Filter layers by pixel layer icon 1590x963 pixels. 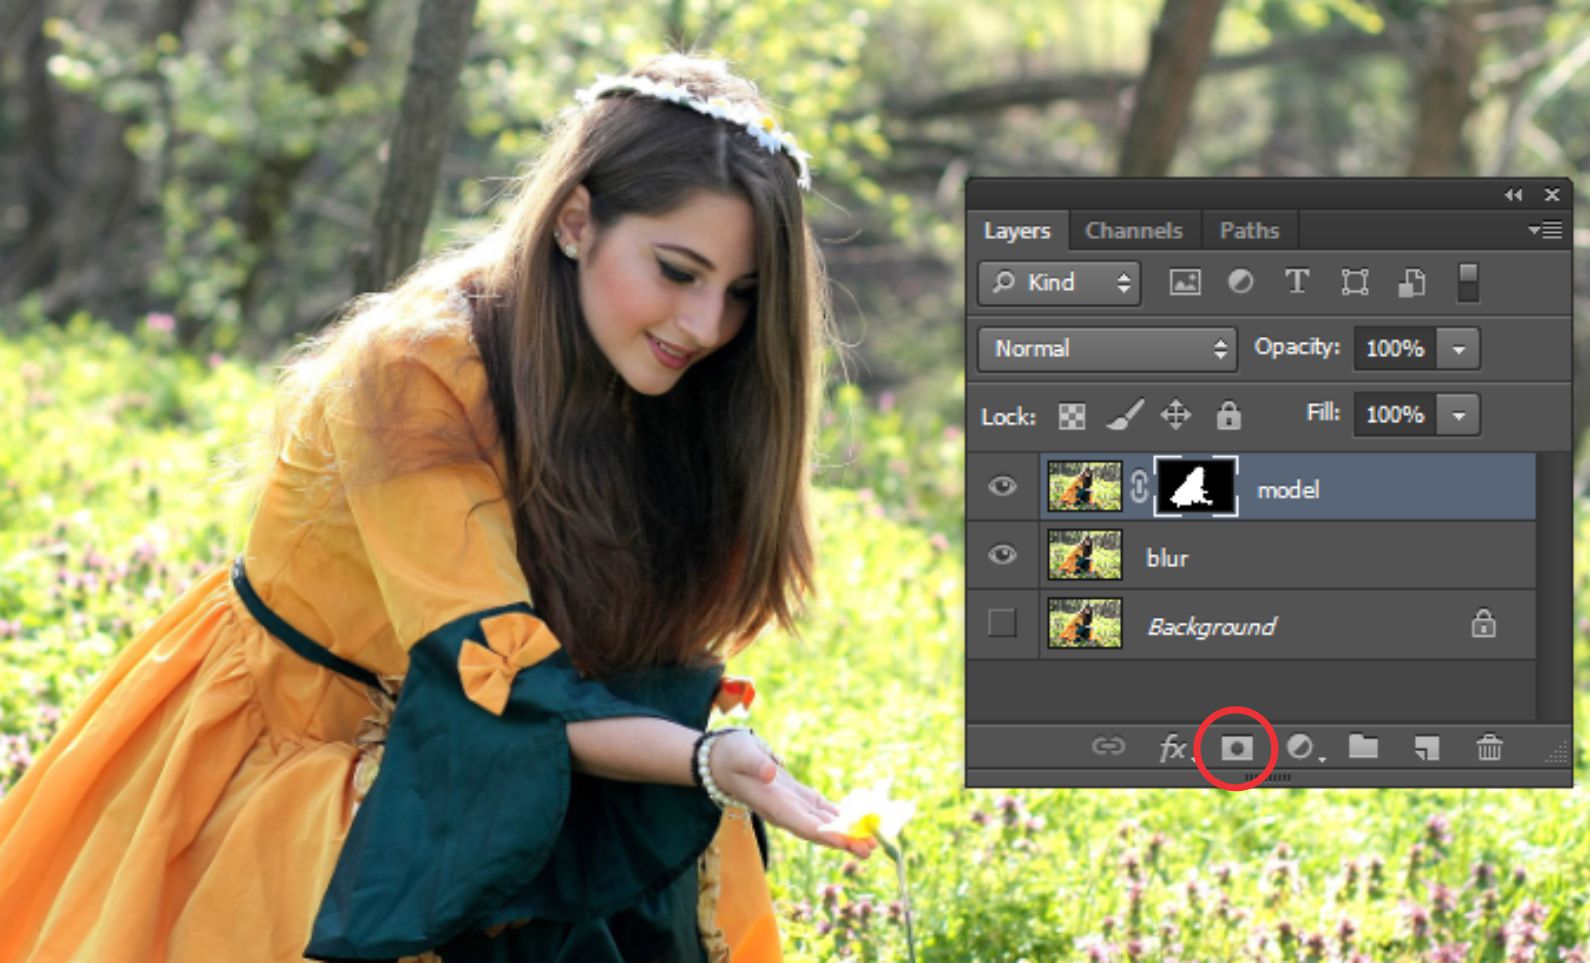click(x=1185, y=283)
